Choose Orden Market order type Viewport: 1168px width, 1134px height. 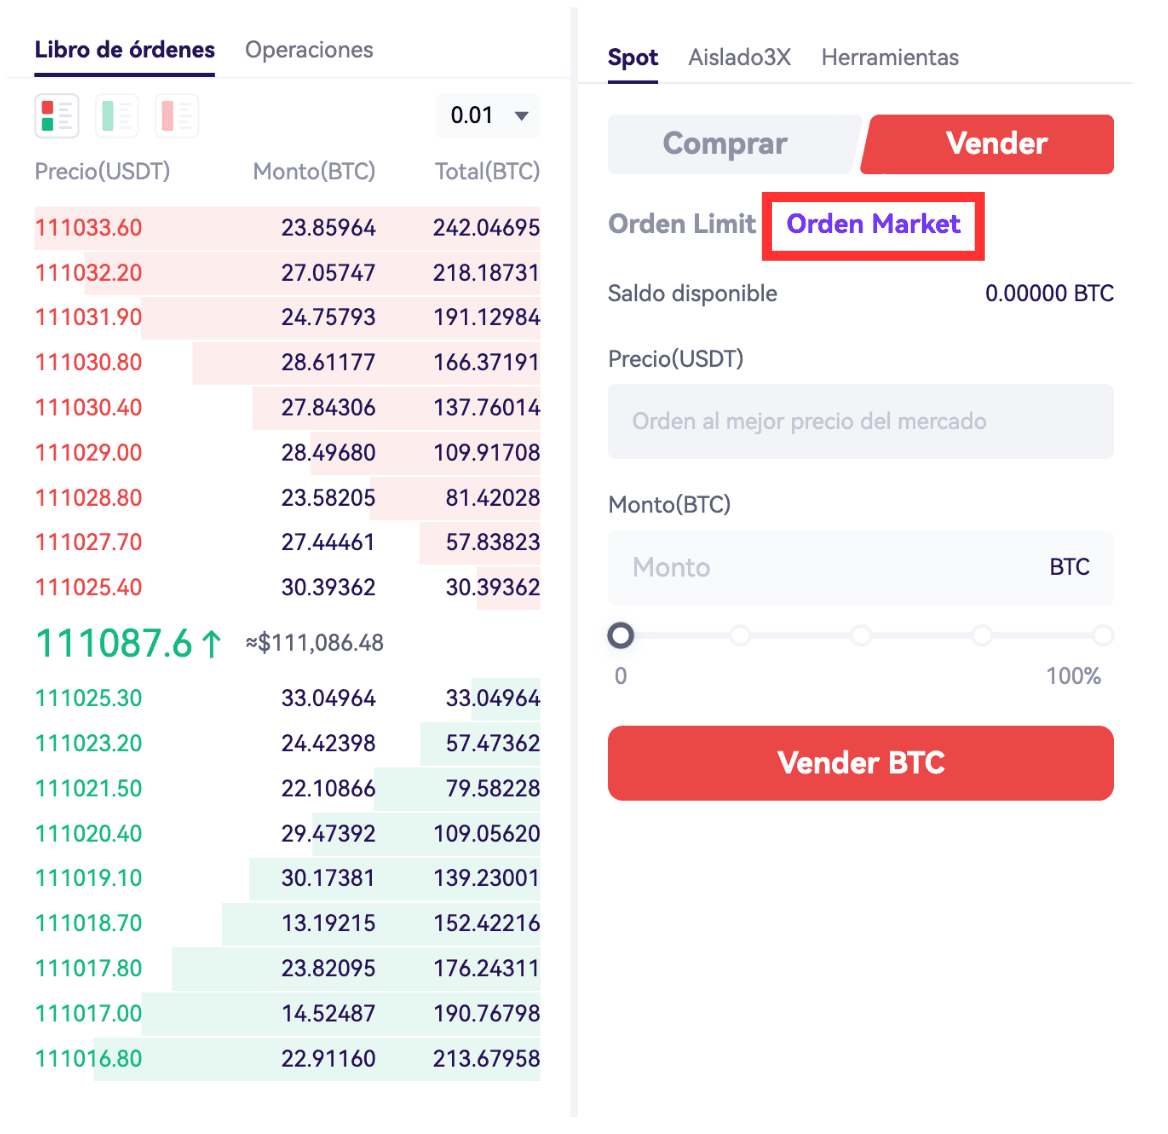873,224
